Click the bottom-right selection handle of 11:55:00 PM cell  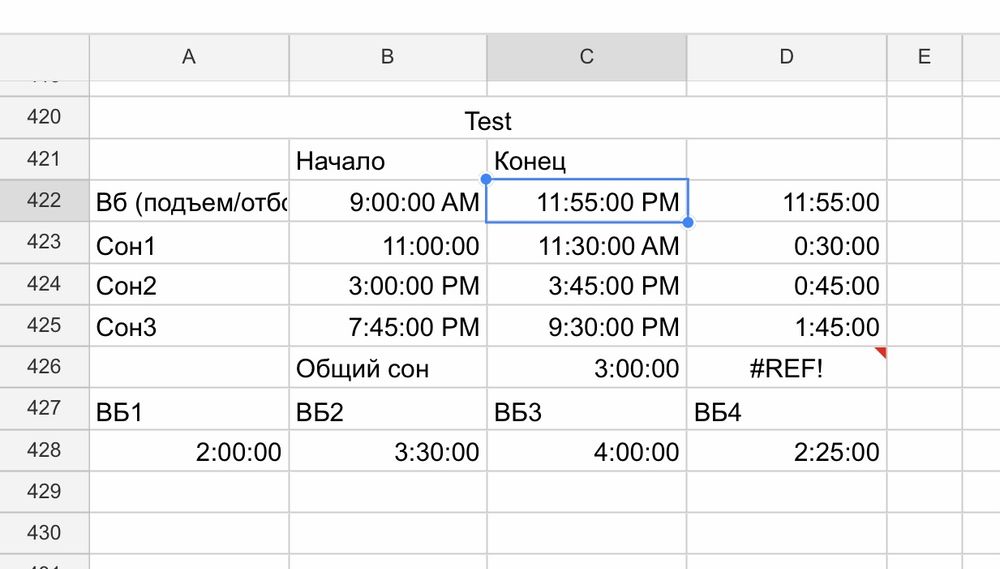pyautogui.click(x=687, y=222)
